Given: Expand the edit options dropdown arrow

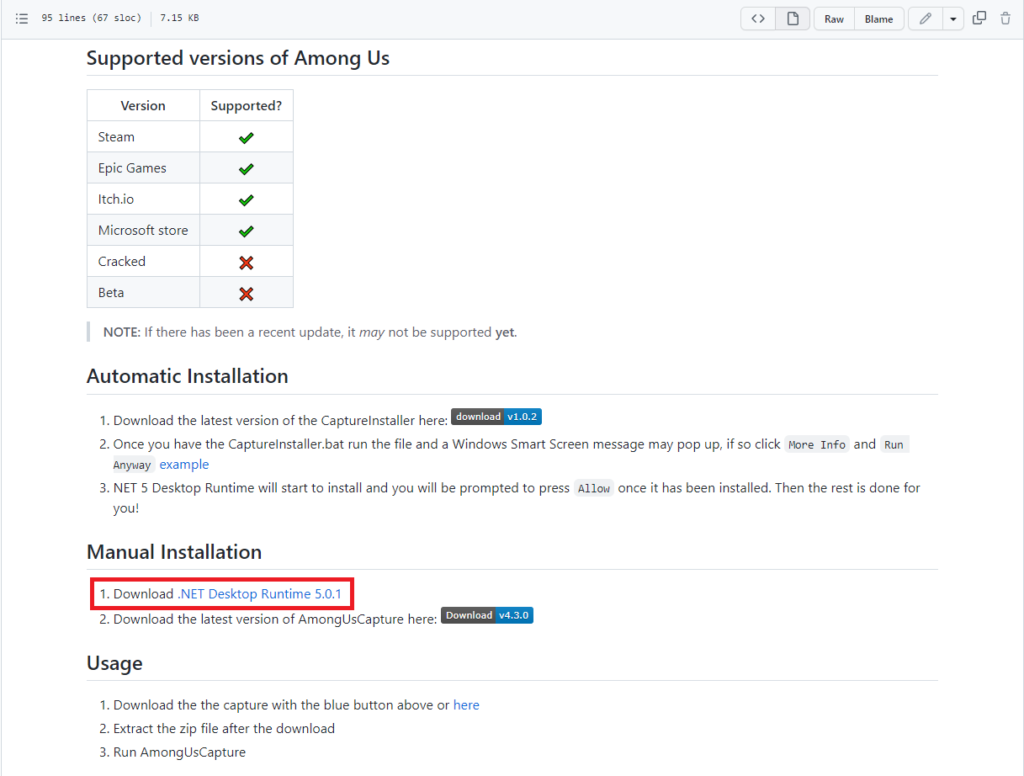Looking at the screenshot, I should (953, 18).
